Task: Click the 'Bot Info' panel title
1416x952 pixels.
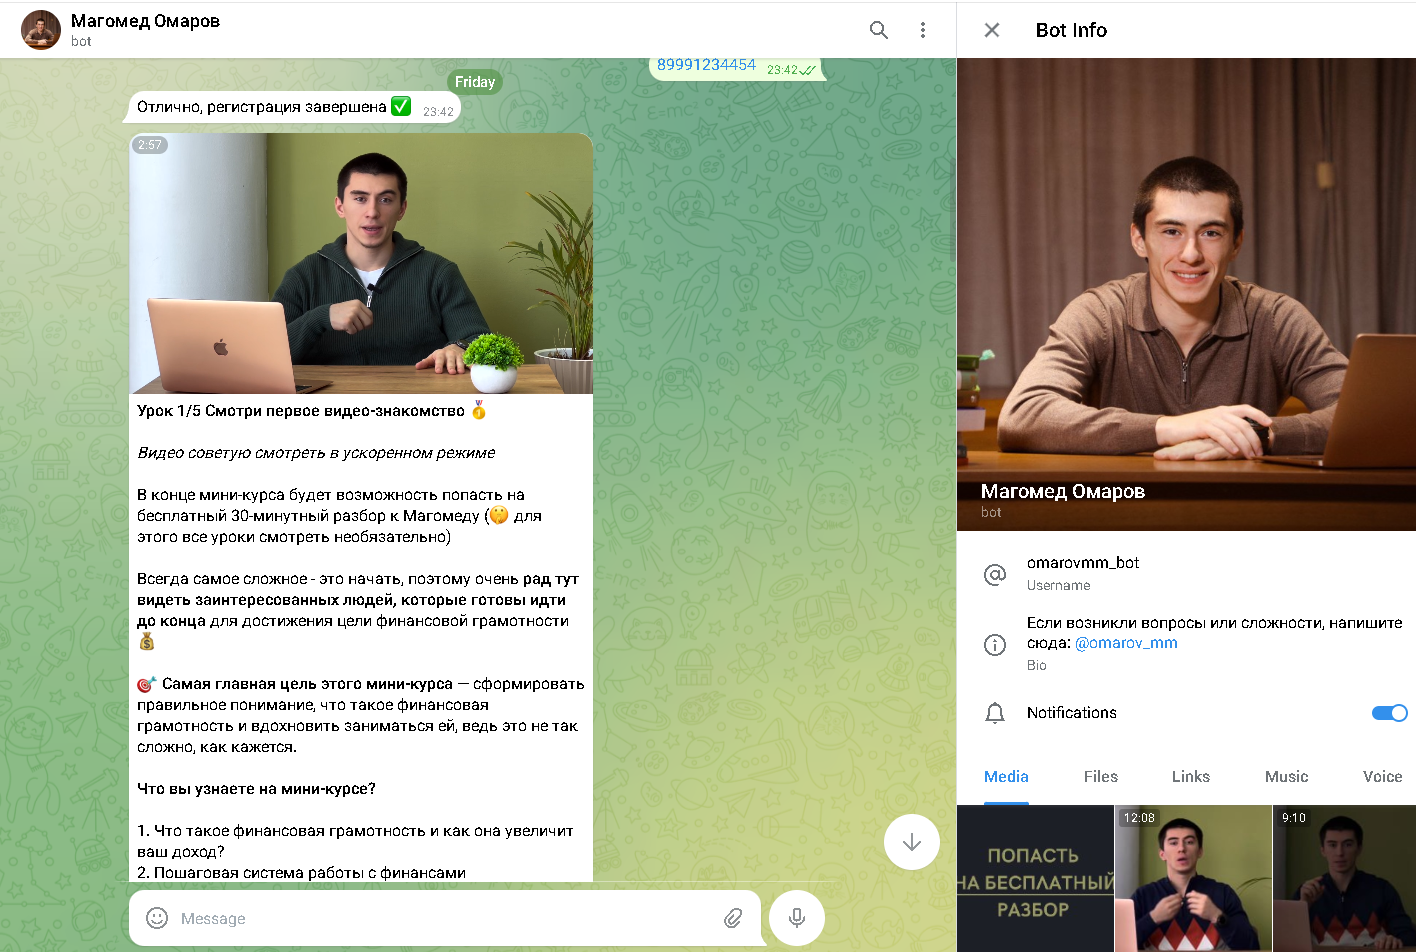Action: 1071,30
